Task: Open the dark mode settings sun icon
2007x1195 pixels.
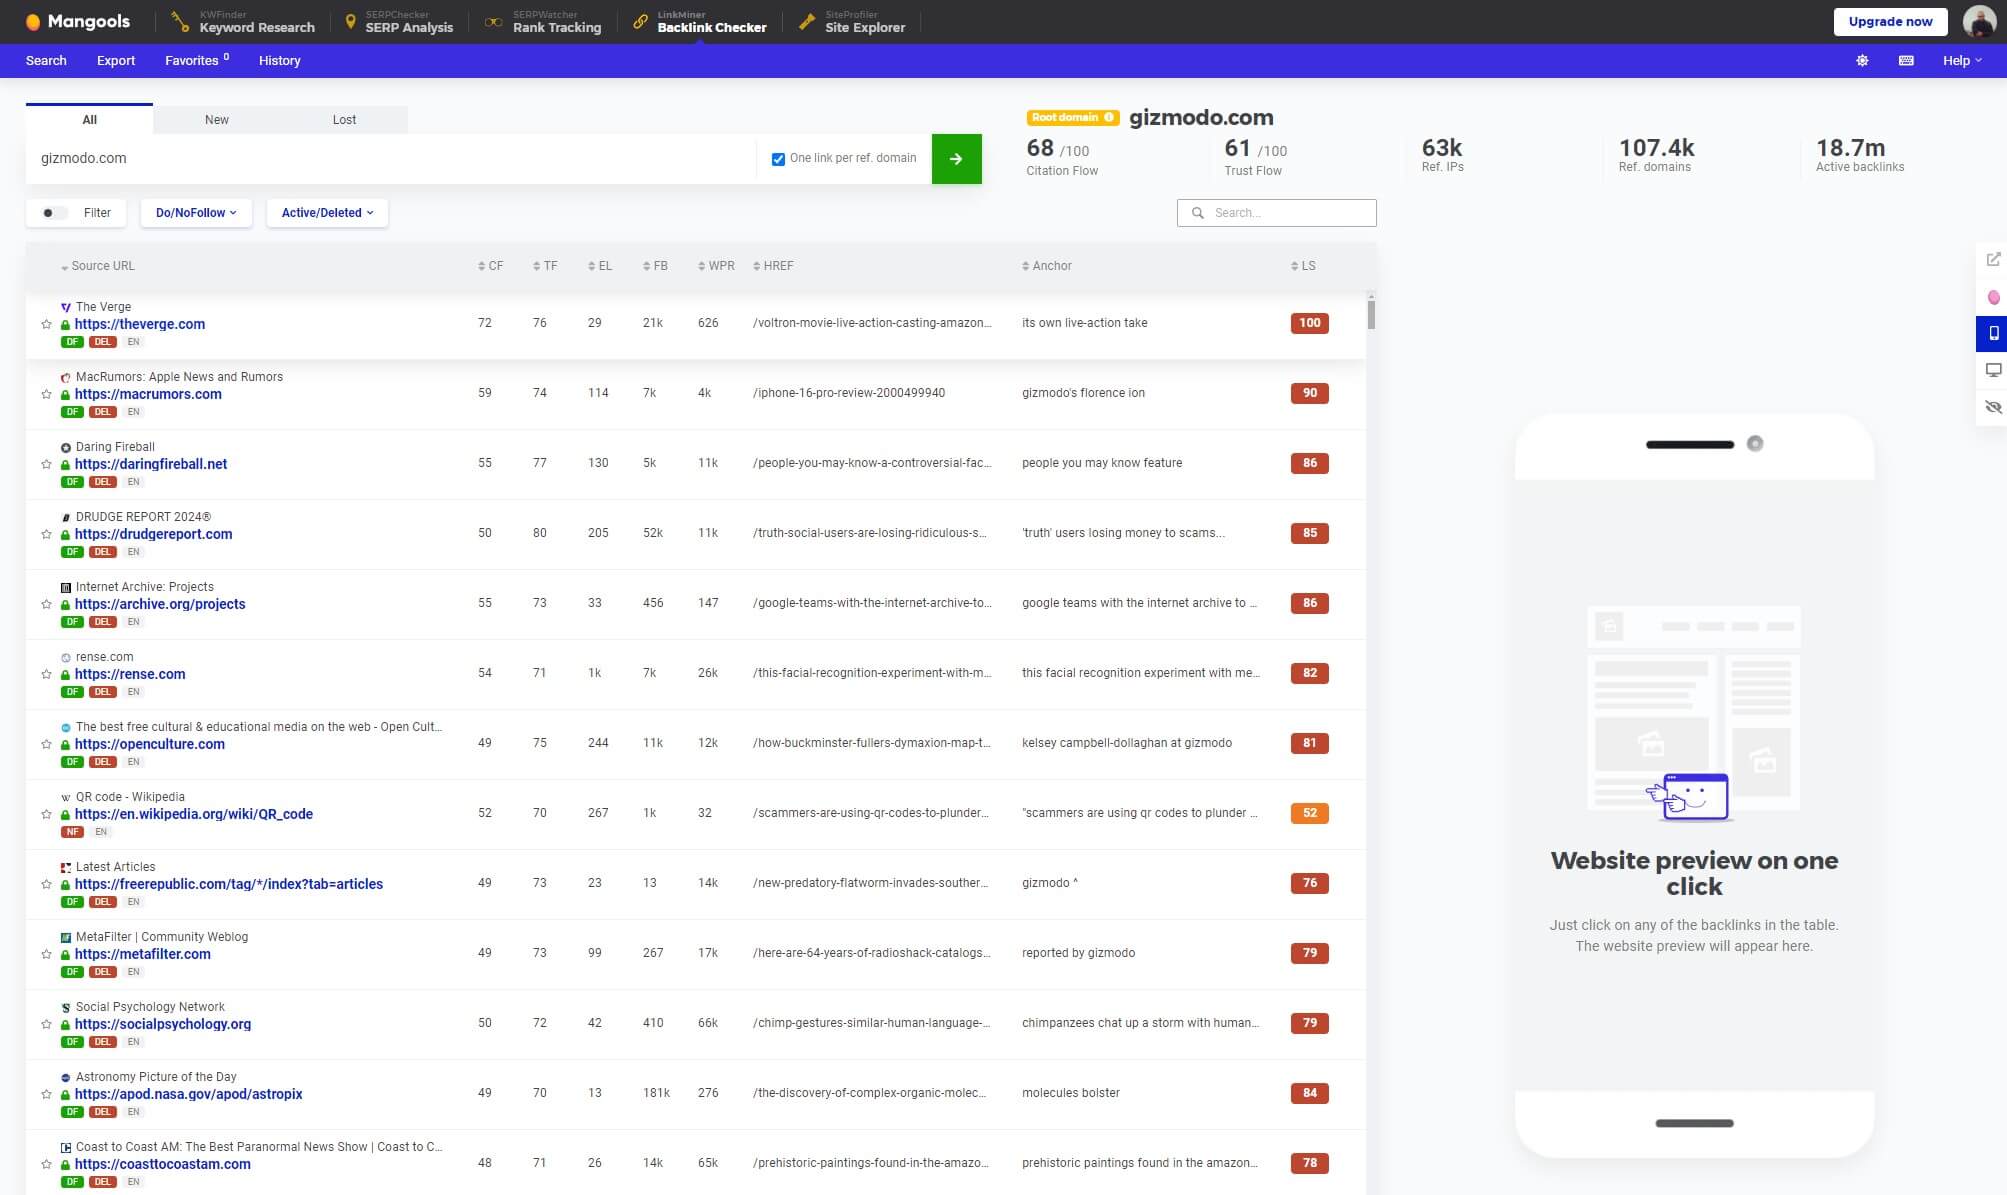Action: tap(1861, 61)
